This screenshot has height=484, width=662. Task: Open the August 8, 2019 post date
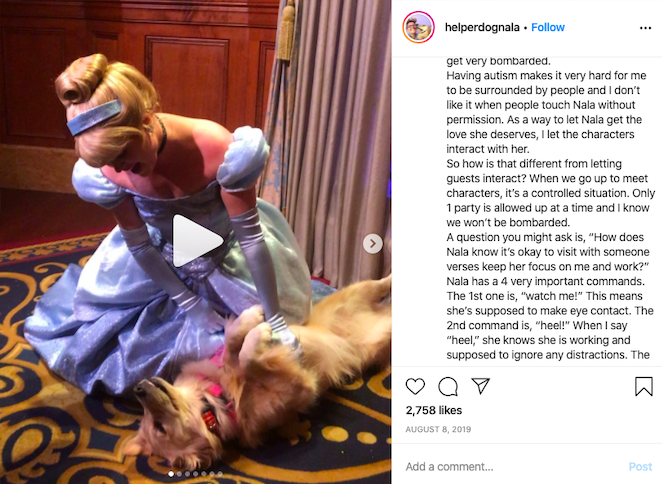pyautogui.click(x=438, y=430)
